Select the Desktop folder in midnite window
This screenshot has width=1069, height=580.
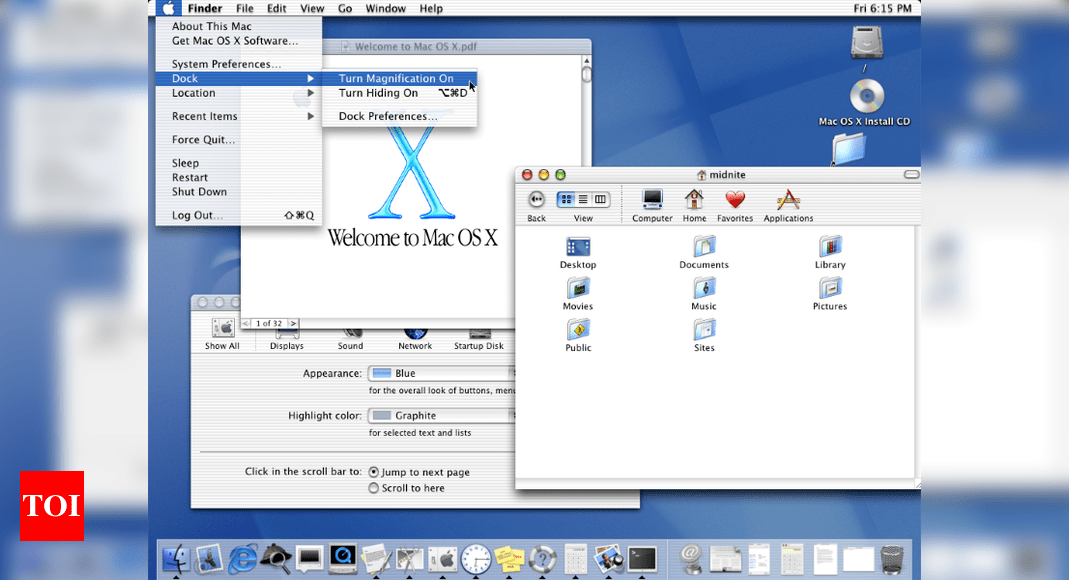578,252
